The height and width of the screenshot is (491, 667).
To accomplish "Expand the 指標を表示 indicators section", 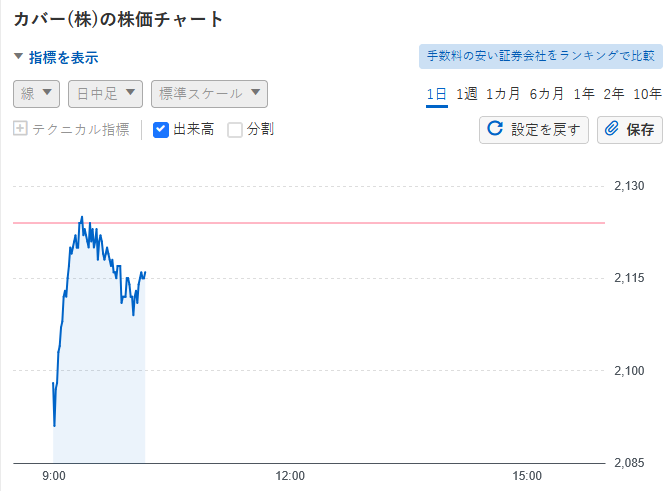I will point(63,58).
